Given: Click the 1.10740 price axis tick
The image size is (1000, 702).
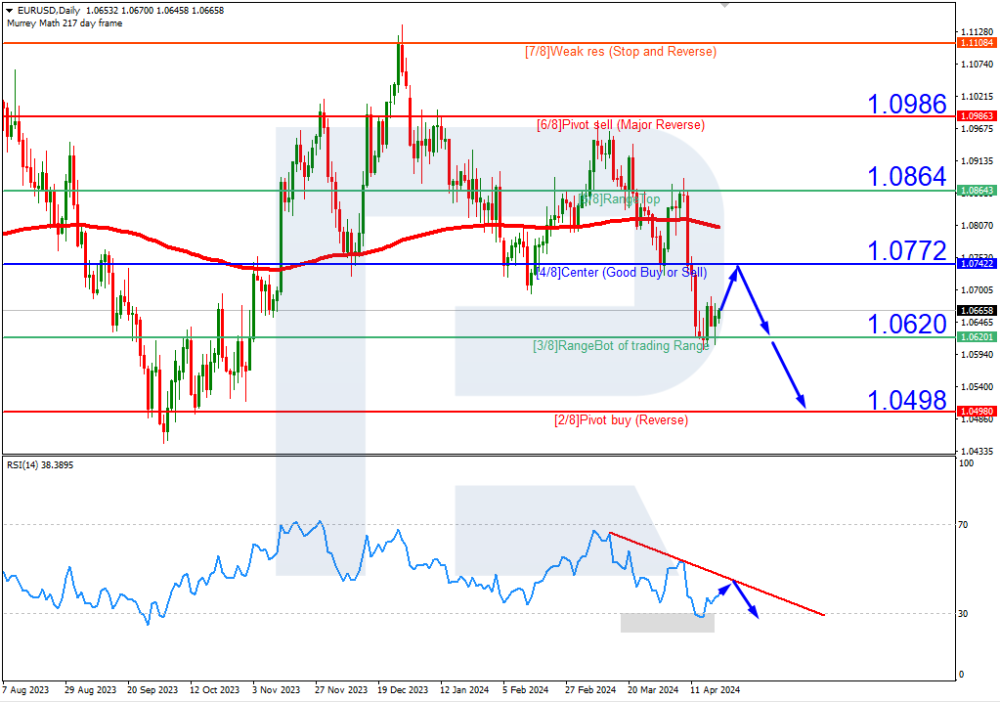Looking at the screenshot, I should point(977,64).
